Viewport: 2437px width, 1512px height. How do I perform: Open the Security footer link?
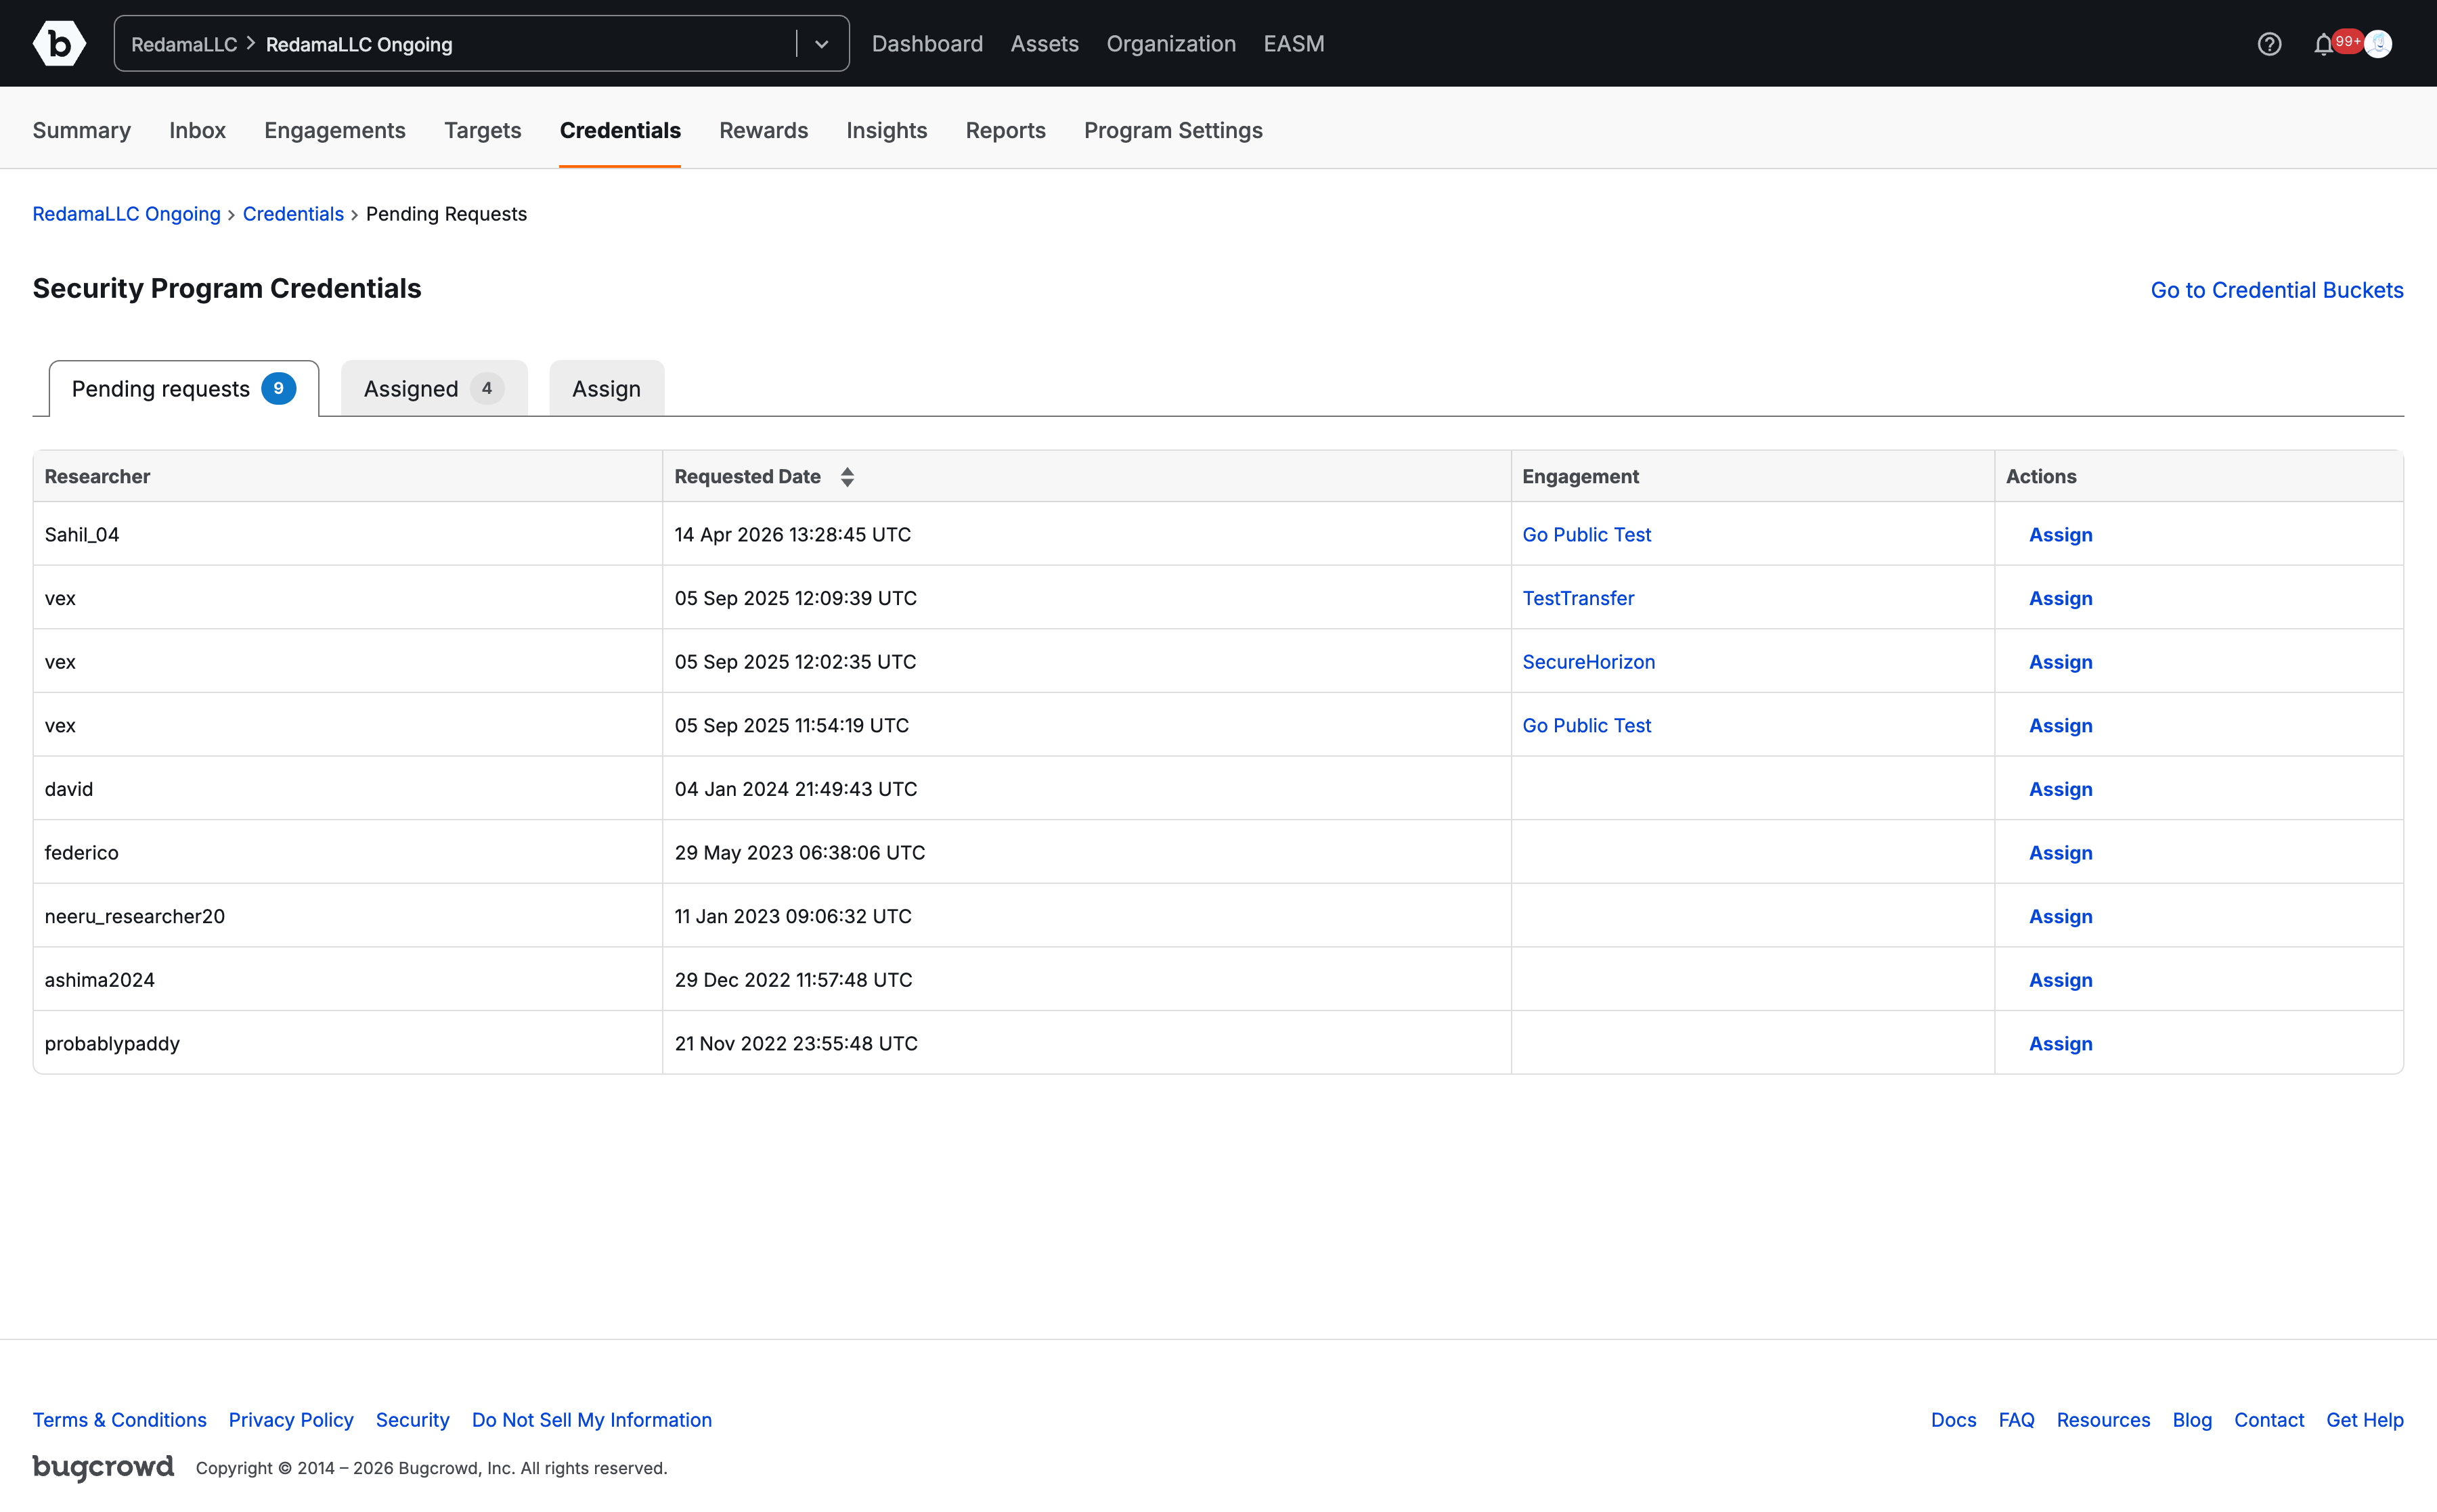(412, 1420)
